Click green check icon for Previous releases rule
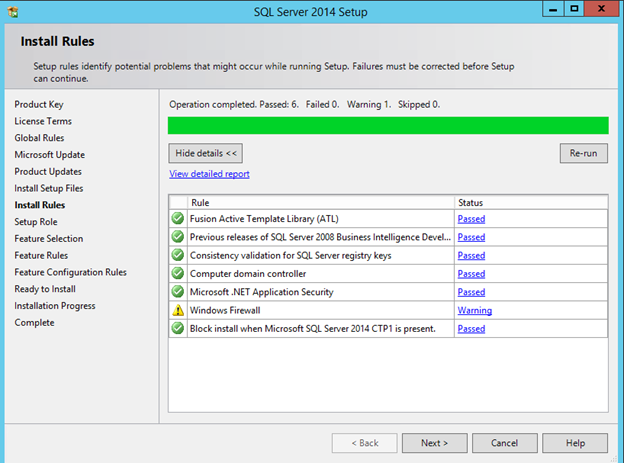The image size is (624, 463). [x=178, y=236]
